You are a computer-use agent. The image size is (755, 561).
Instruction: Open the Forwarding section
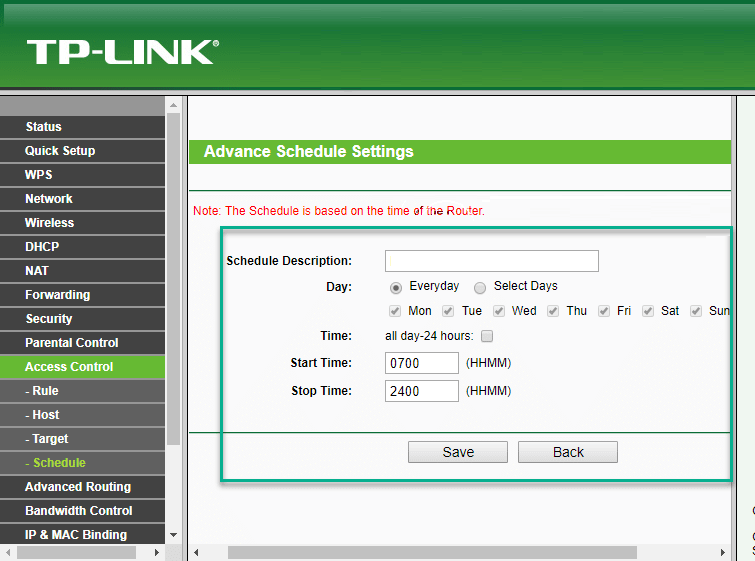pyautogui.click(x=82, y=295)
